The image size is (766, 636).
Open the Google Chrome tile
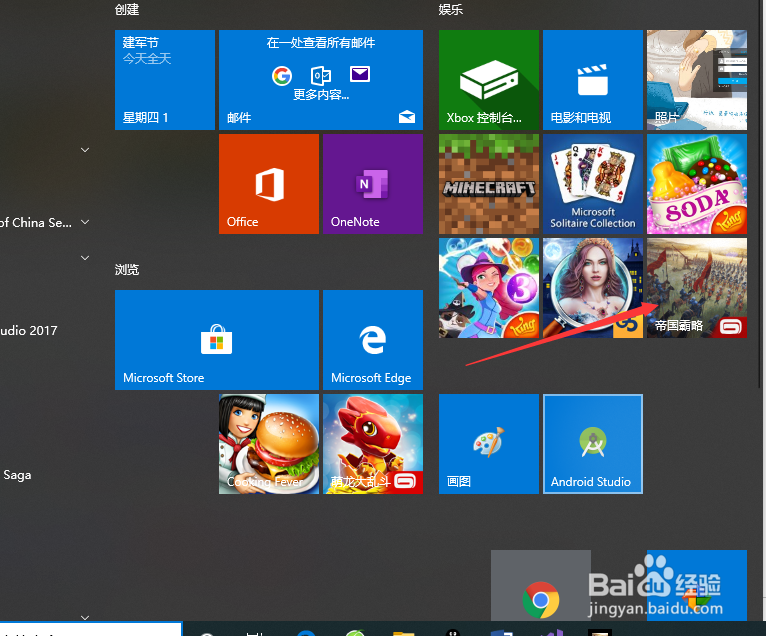point(540,585)
